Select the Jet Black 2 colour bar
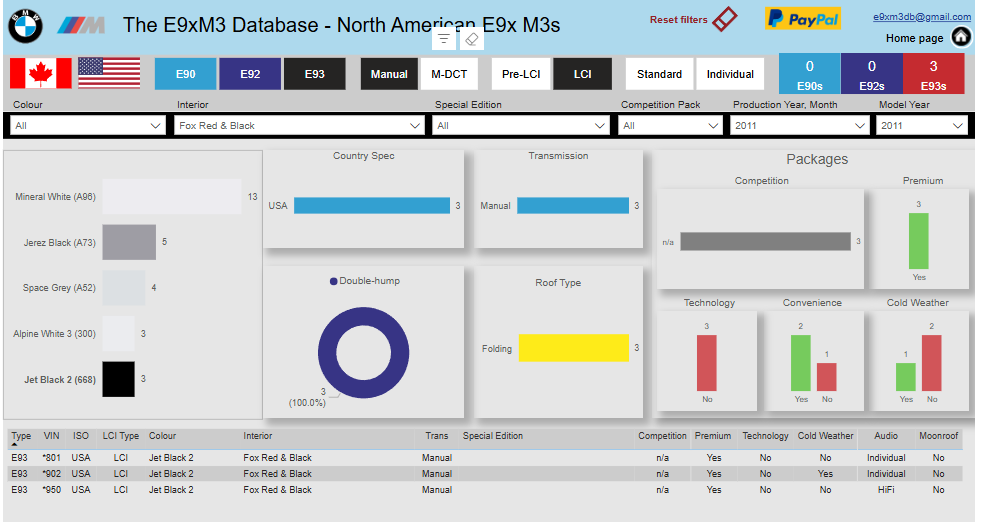Viewport: 982px width, 522px height. 118,379
